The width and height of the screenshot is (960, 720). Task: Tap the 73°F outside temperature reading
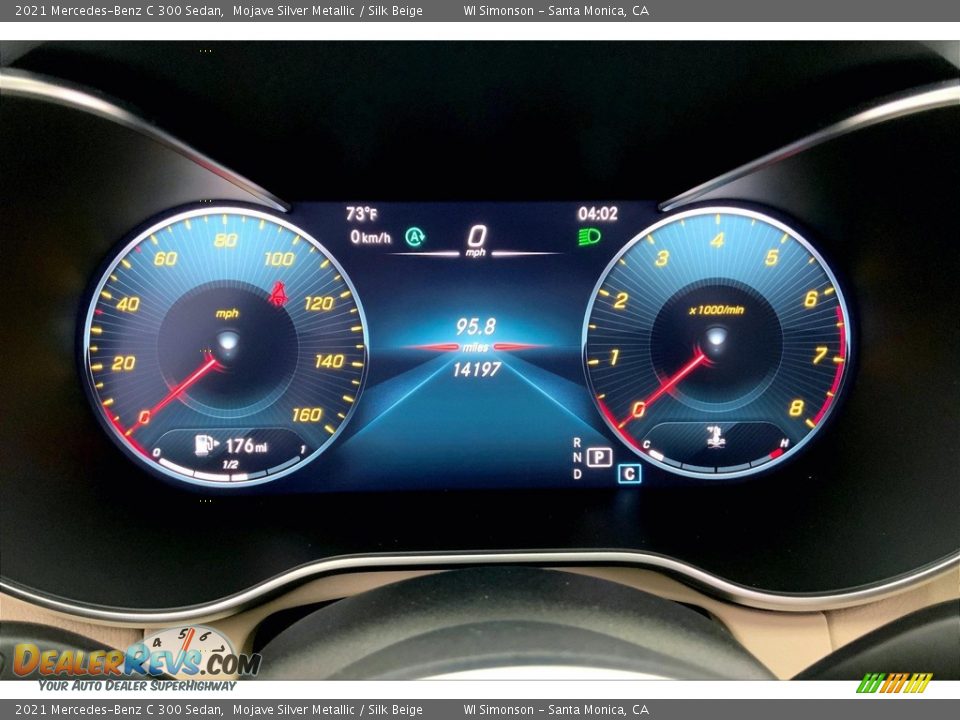point(361,213)
